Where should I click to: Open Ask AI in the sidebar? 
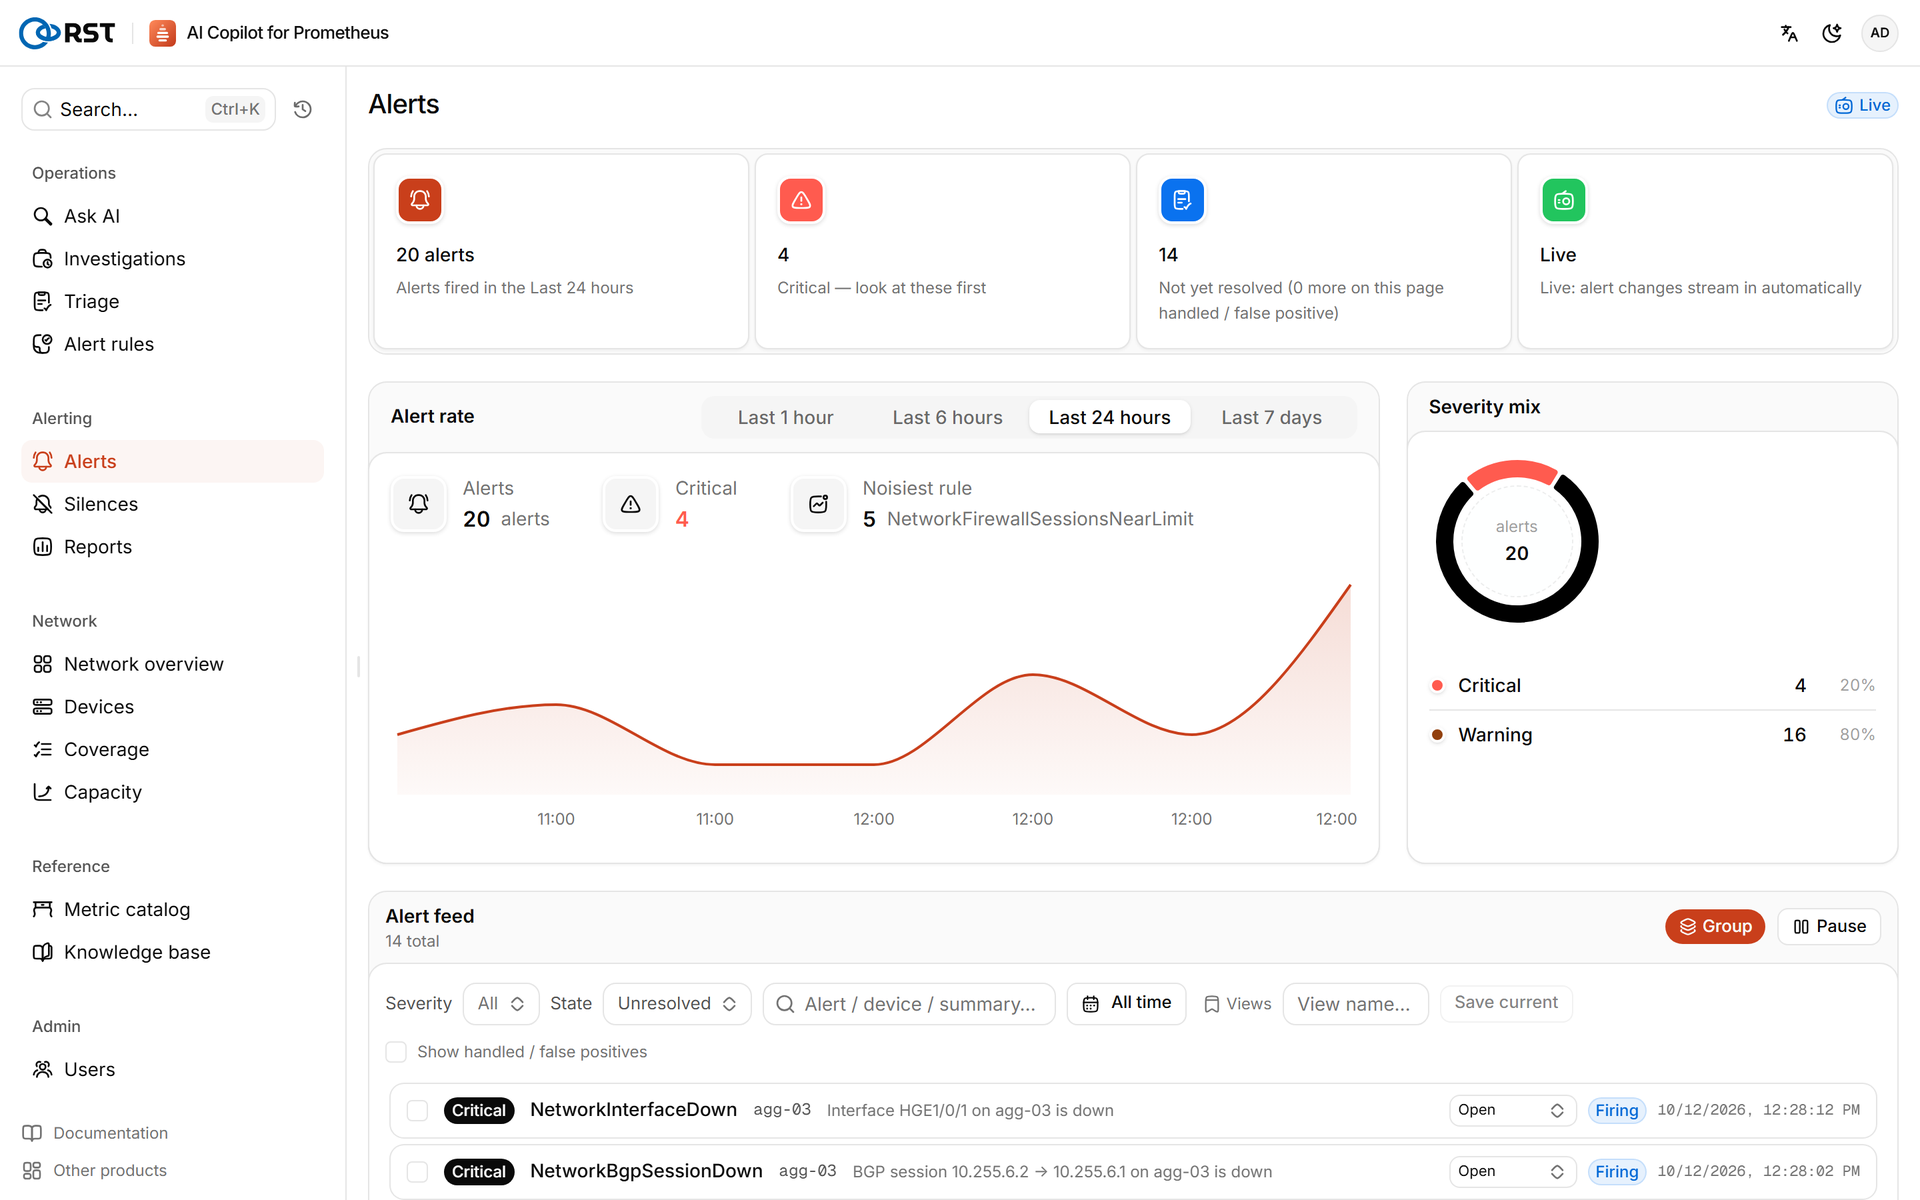tap(173, 216)
